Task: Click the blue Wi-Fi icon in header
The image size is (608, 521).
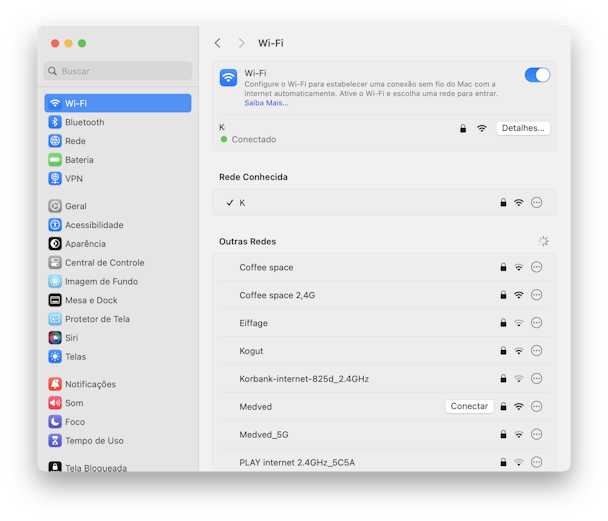Action: click(x=228, y=78)
